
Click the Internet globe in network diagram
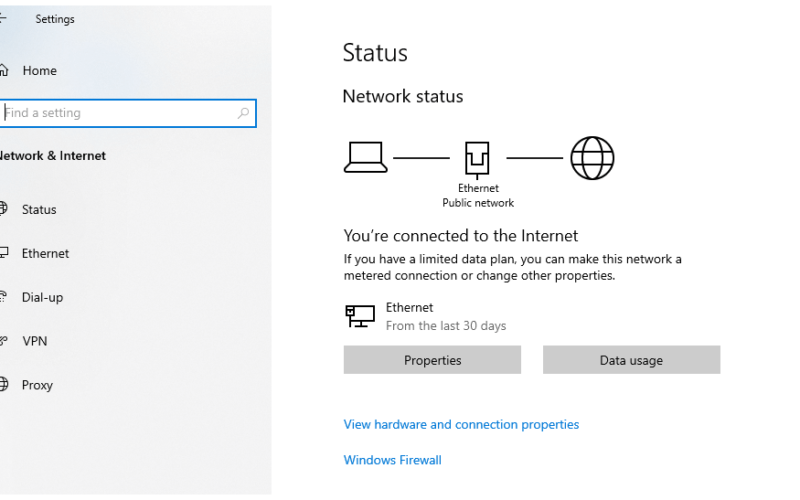point(592,158)
